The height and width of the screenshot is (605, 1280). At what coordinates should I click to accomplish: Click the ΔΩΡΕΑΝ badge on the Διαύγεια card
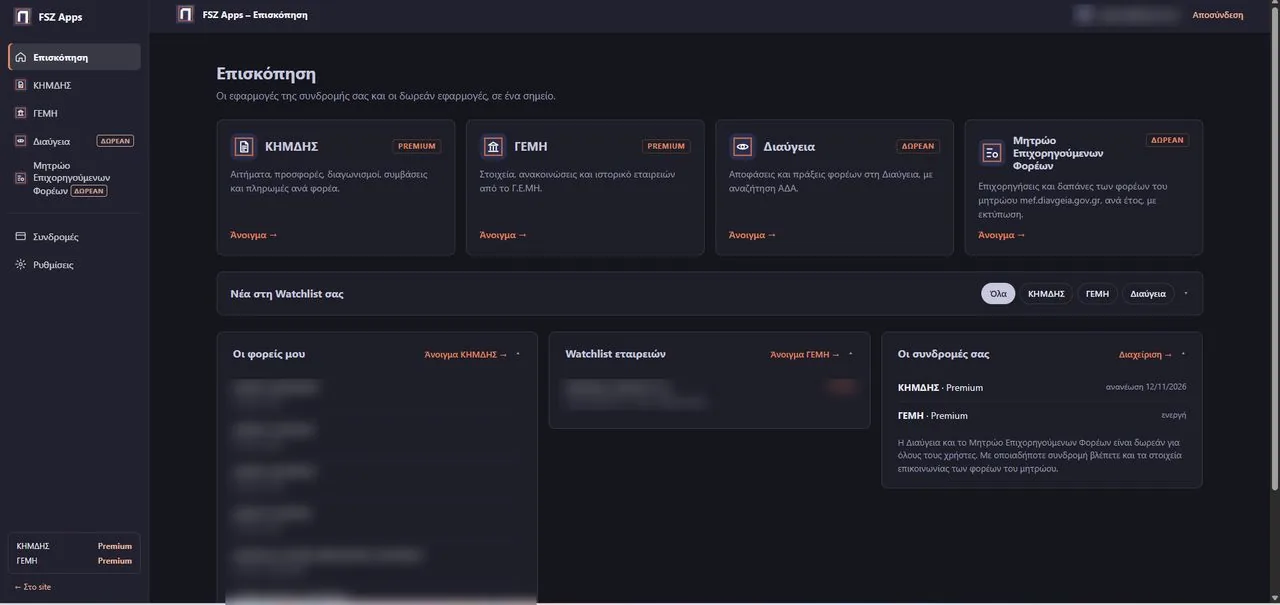click(x=918, y=146)
